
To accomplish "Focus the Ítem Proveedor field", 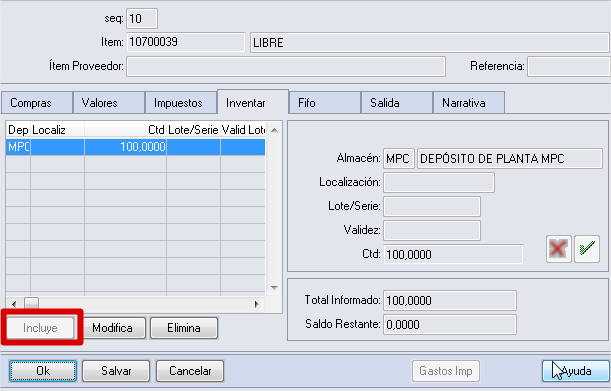I will (286, 67).
